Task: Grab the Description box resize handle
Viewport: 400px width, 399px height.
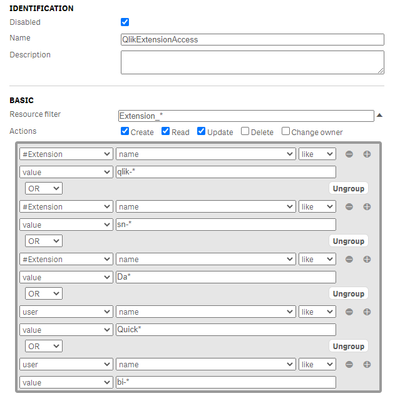Action: 381,71
